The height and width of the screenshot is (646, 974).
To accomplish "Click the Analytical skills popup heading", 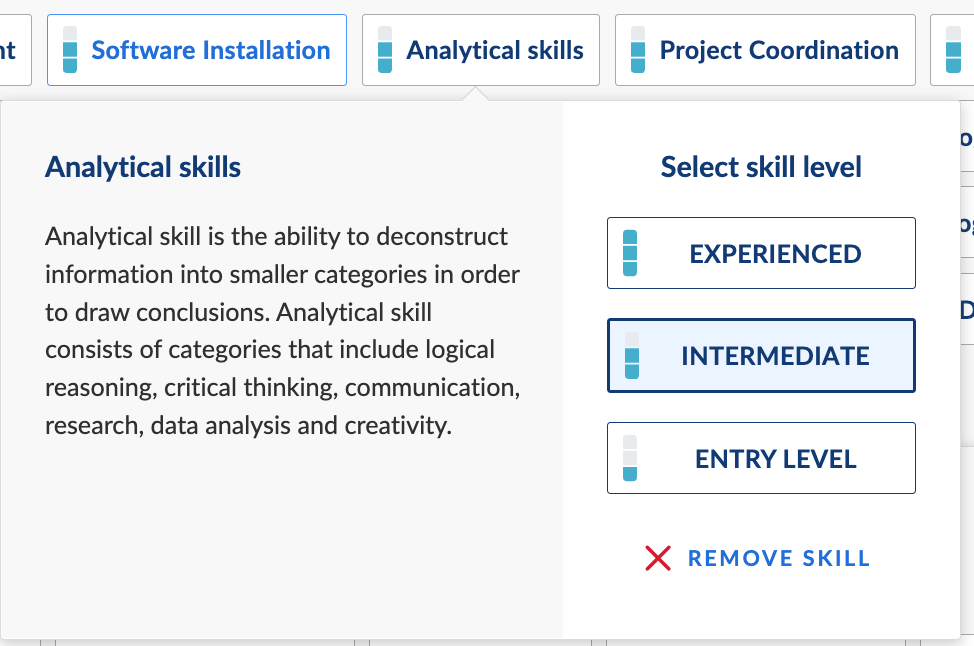I will (x=143, y=167).
